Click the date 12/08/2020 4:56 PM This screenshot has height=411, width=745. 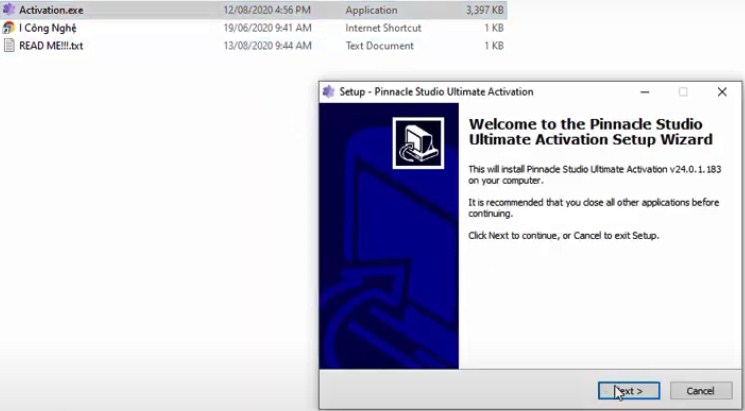(x=267, y=10)
